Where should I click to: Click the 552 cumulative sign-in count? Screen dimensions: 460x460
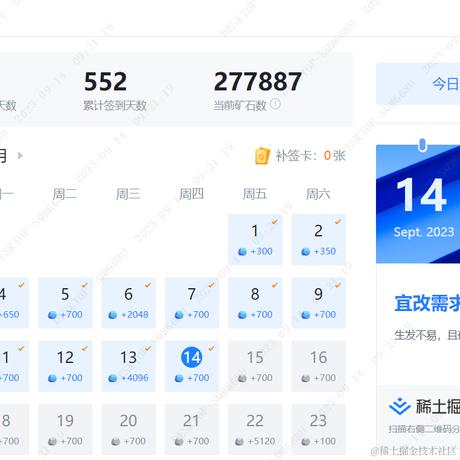[105, 82]
